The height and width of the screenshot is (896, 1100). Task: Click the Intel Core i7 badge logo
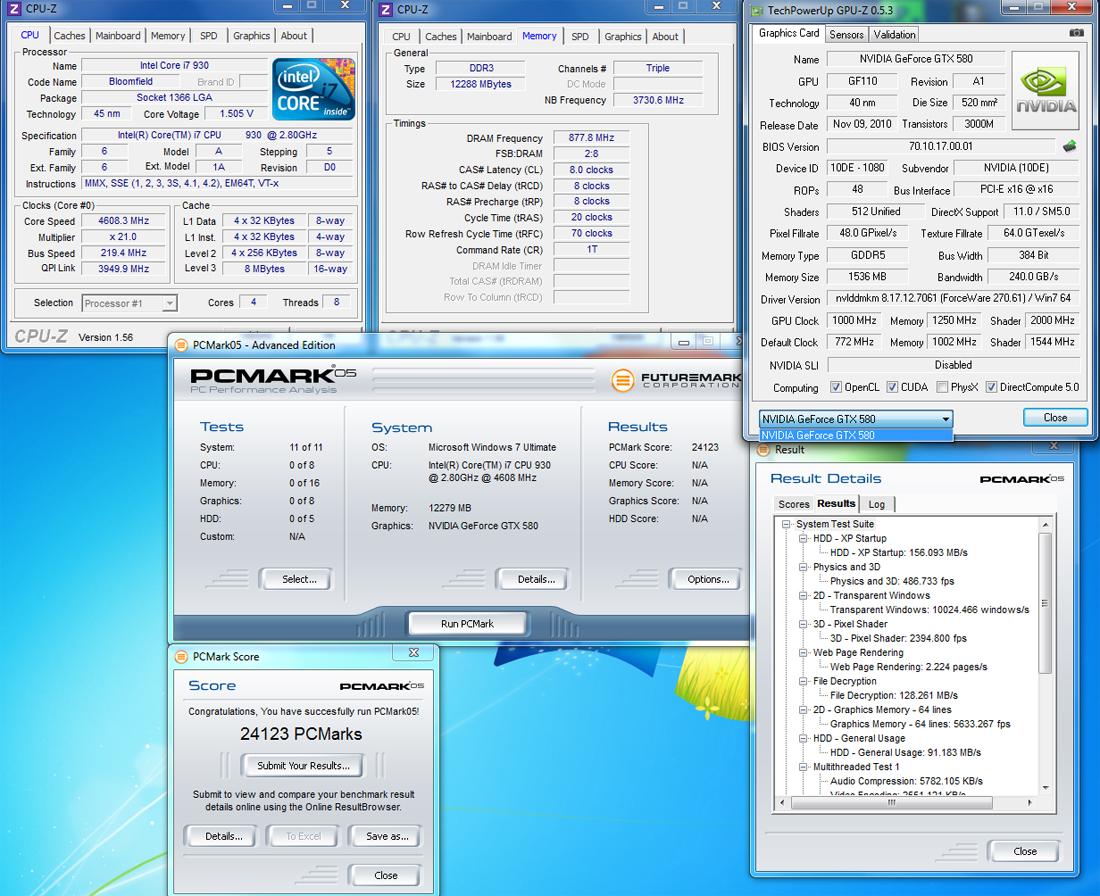coord(313,89)
